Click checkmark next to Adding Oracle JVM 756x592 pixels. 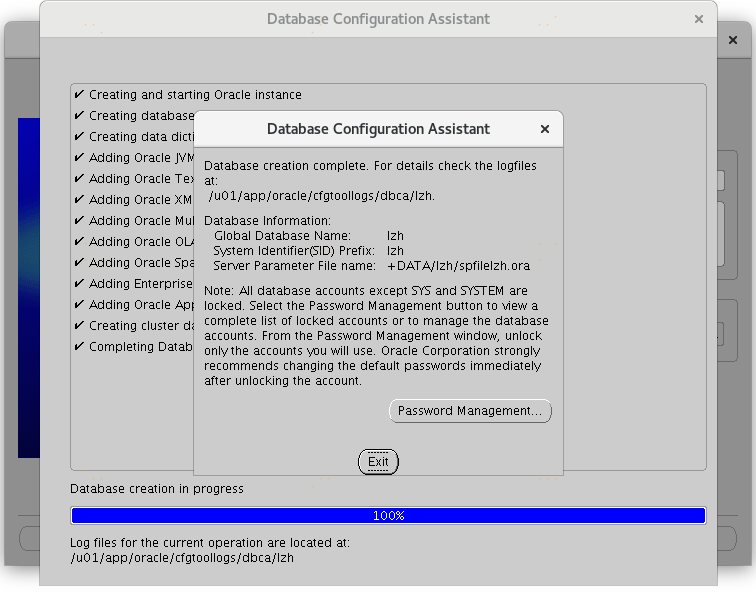[79, 158]
